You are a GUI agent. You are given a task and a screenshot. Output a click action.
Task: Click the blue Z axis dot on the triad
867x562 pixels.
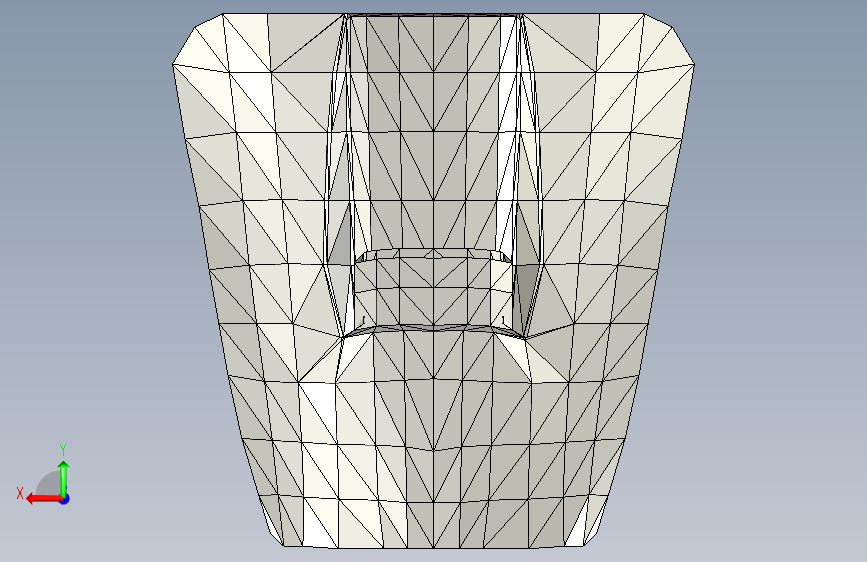pyautogui.click(x=65, y=499)
